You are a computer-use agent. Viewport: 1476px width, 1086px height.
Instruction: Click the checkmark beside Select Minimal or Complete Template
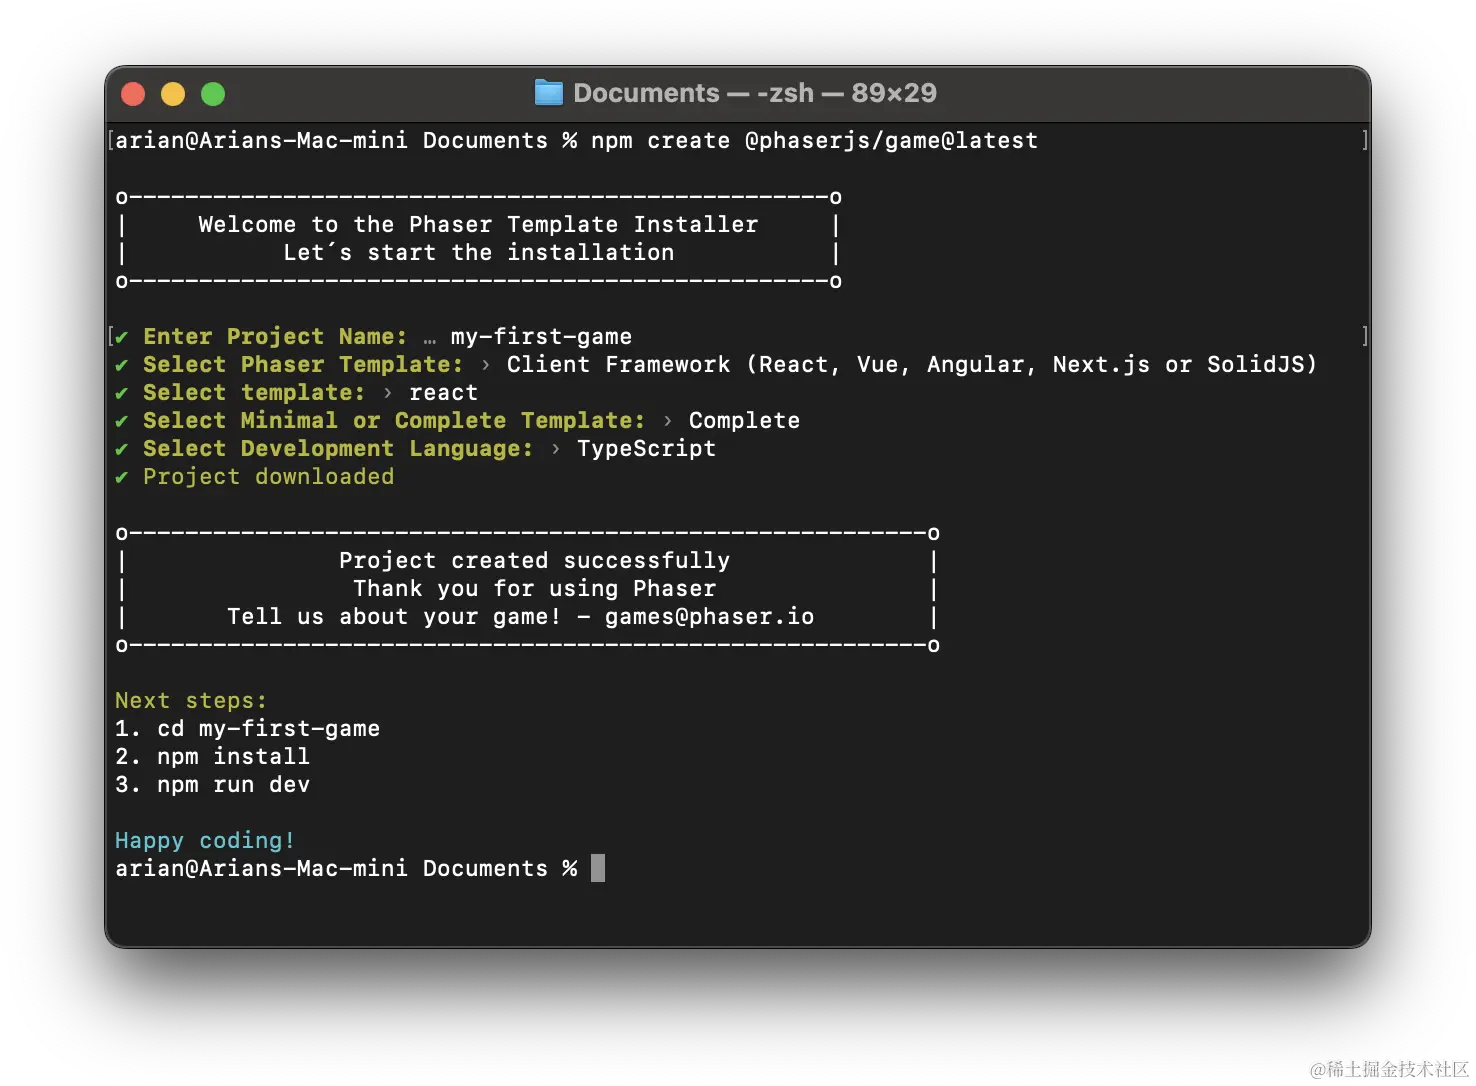pyautogui.click(x=122, y=421)
